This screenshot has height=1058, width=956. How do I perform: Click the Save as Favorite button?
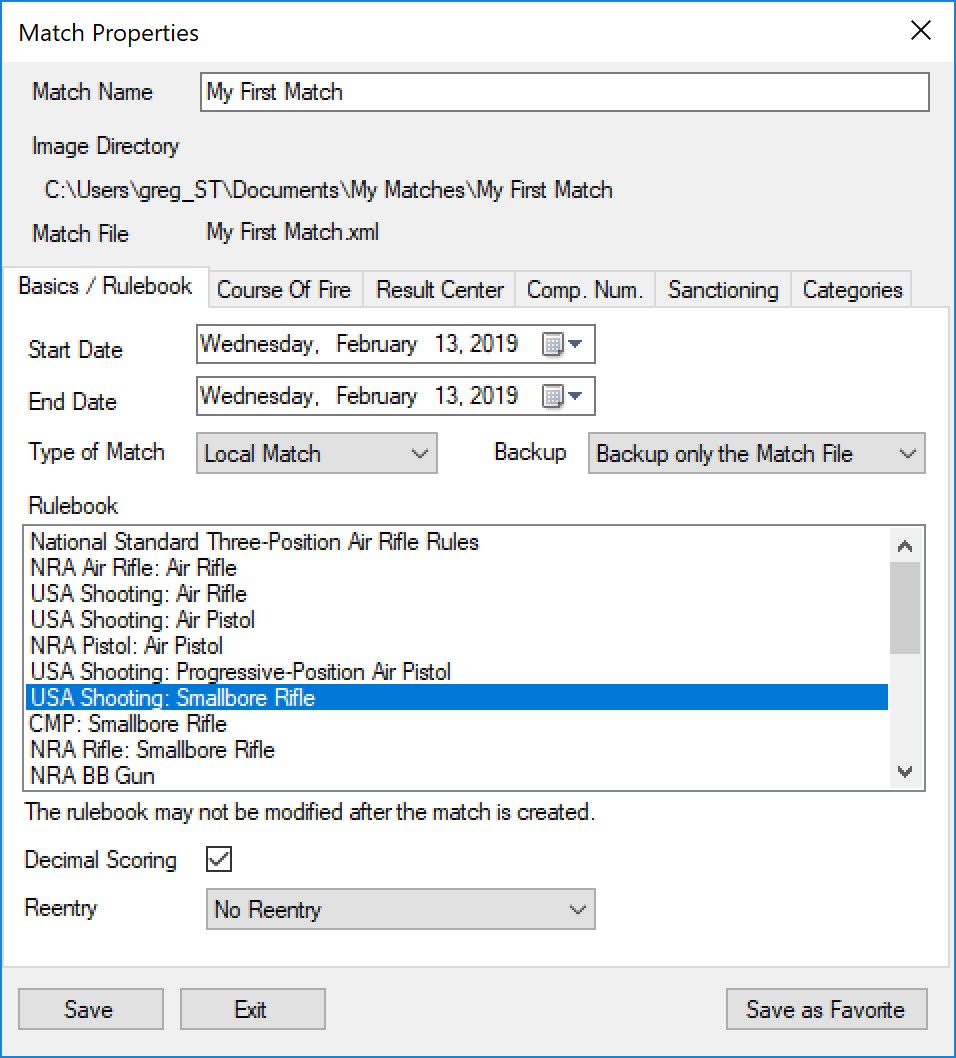point(826,1010)
